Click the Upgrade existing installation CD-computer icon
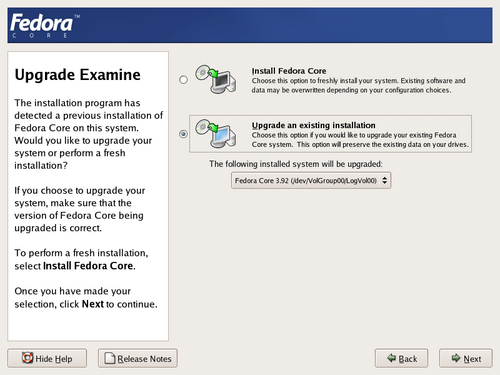Viewport: 500px width, 375px height. (x=216, y=134)
